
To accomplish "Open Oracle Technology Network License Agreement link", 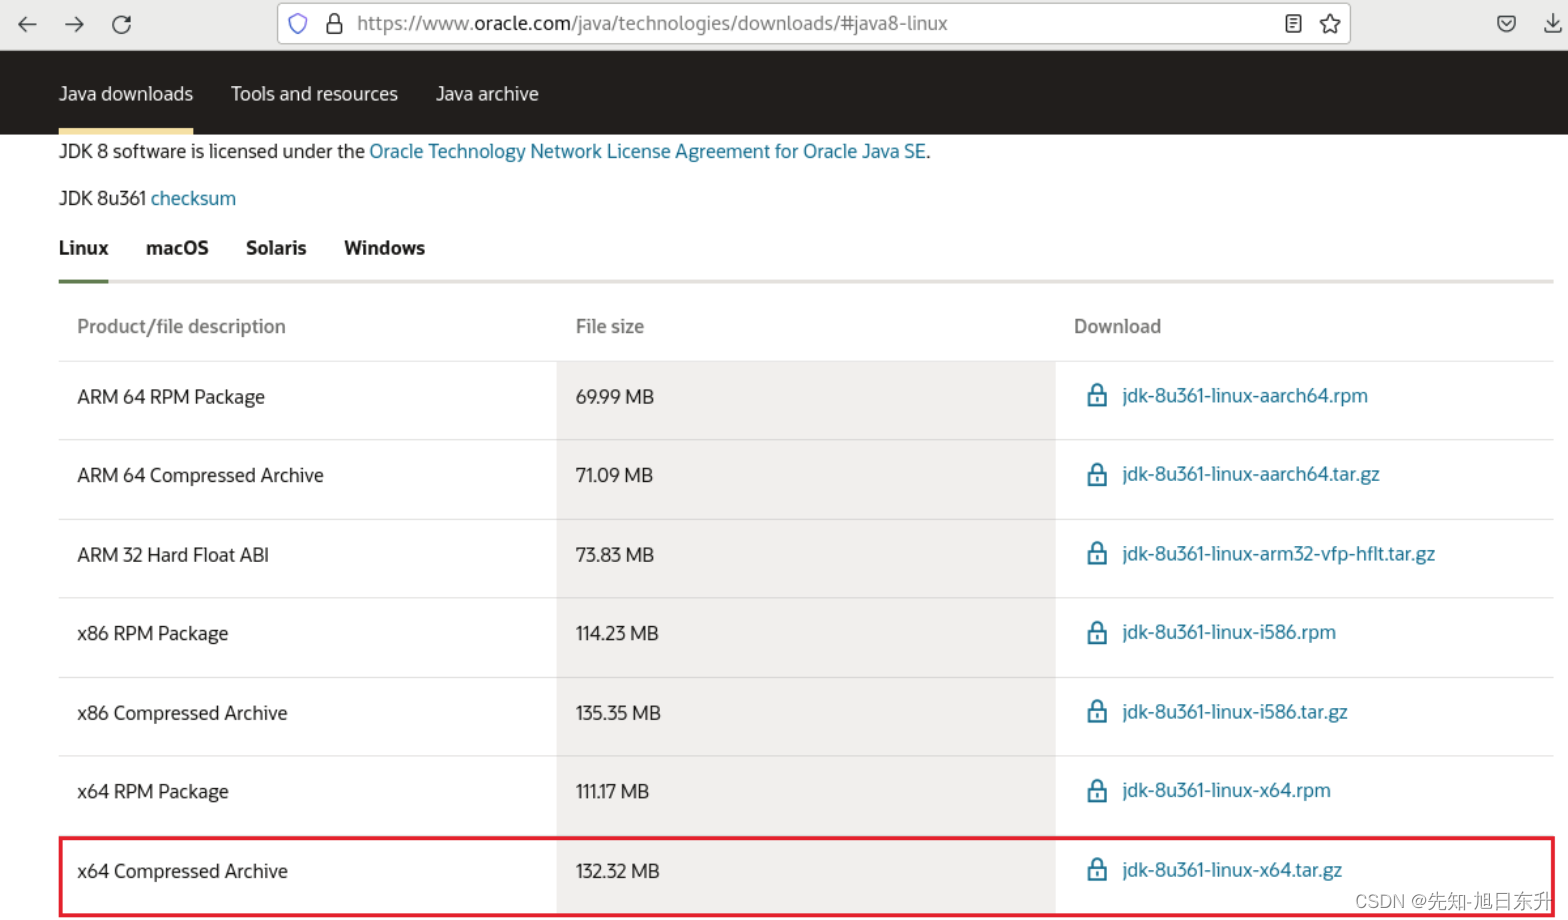I will coord(647,152).
